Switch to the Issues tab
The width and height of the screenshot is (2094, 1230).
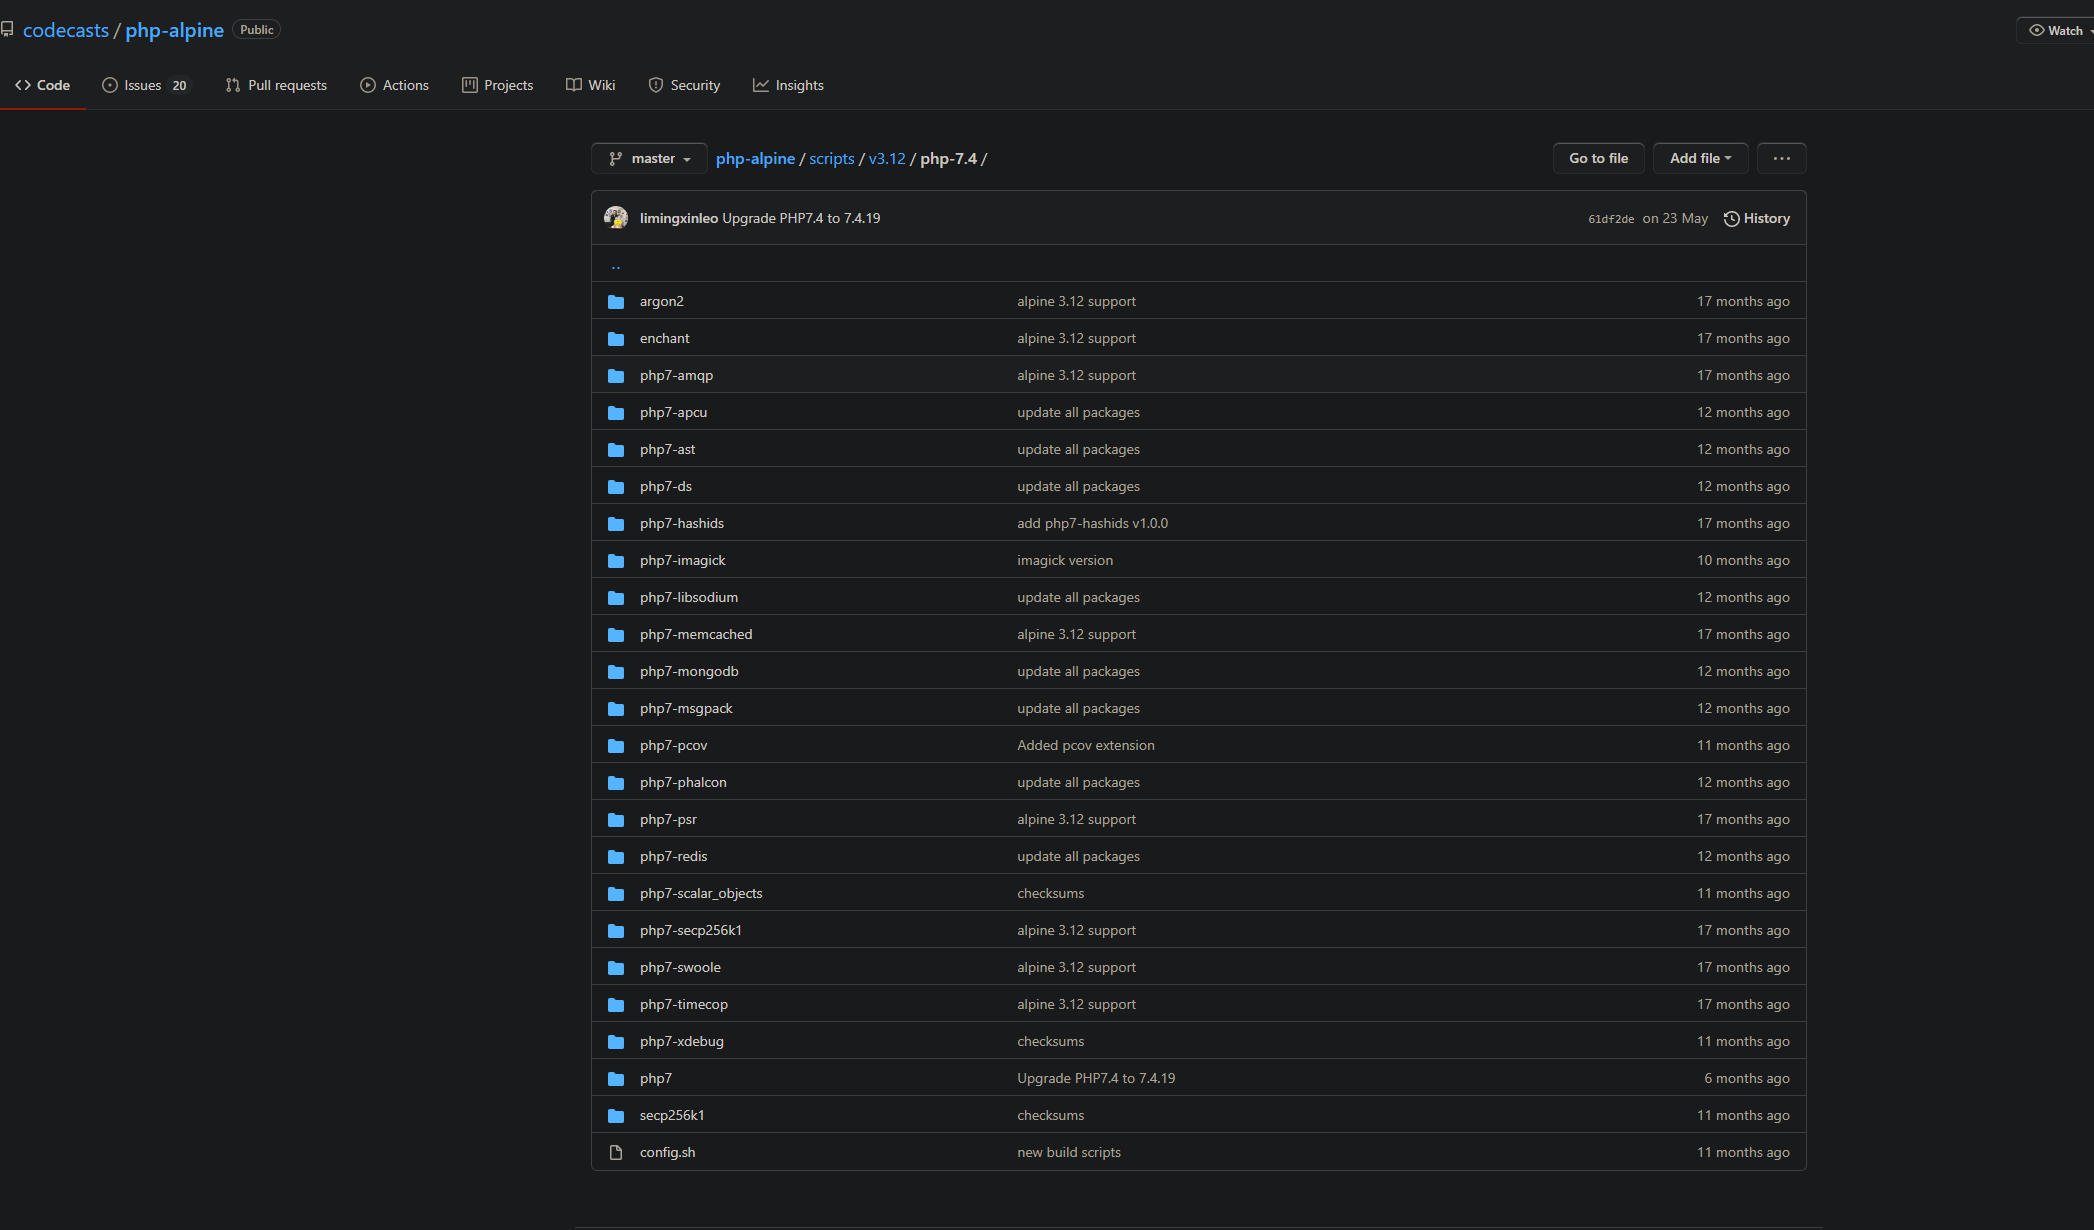145,85
